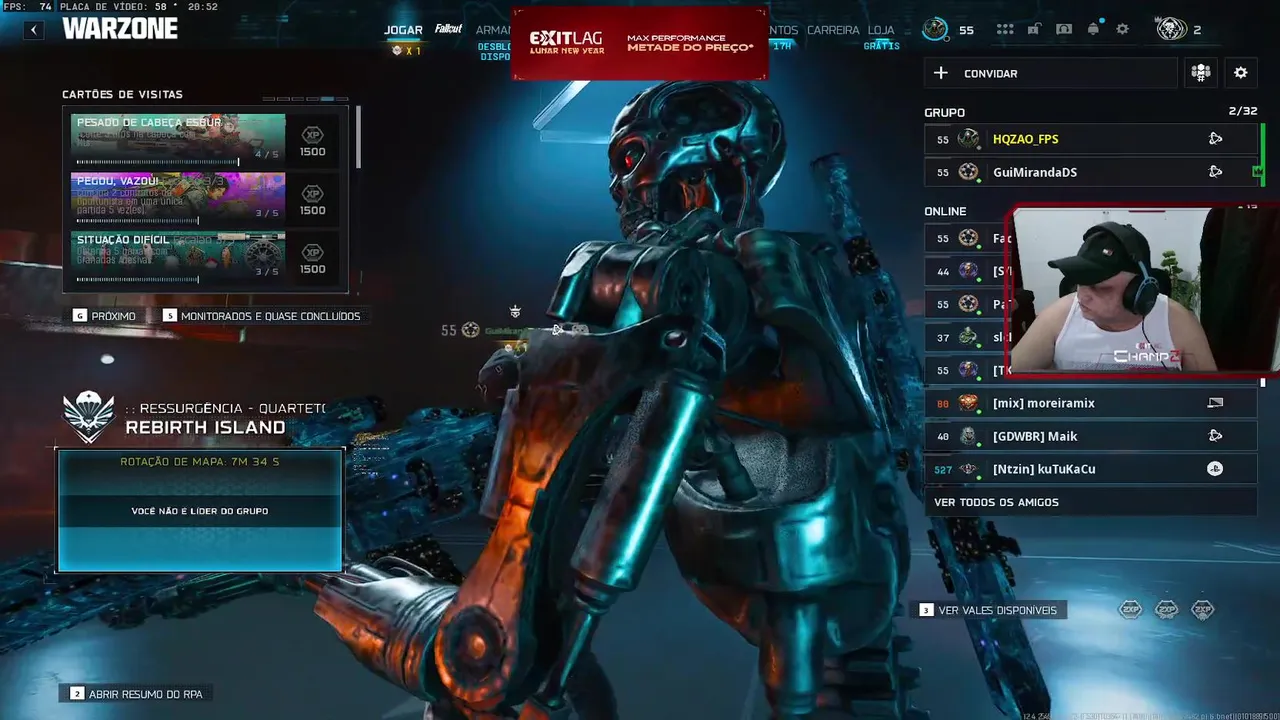Select friend [GDWBR] Maik
Screen dimensions: 1280x720
pos(1090,436)
